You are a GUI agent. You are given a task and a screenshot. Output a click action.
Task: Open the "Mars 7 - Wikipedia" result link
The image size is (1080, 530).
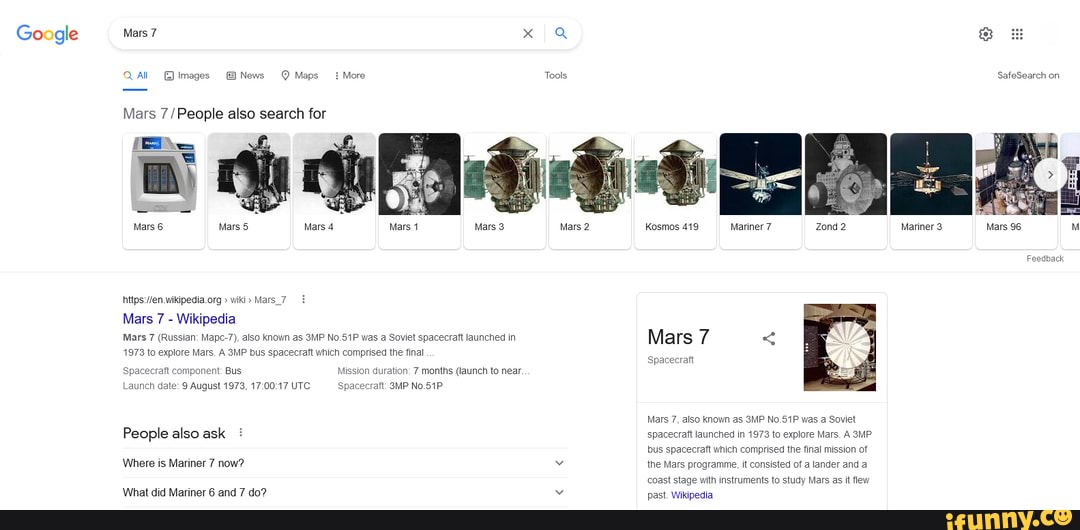179,319
